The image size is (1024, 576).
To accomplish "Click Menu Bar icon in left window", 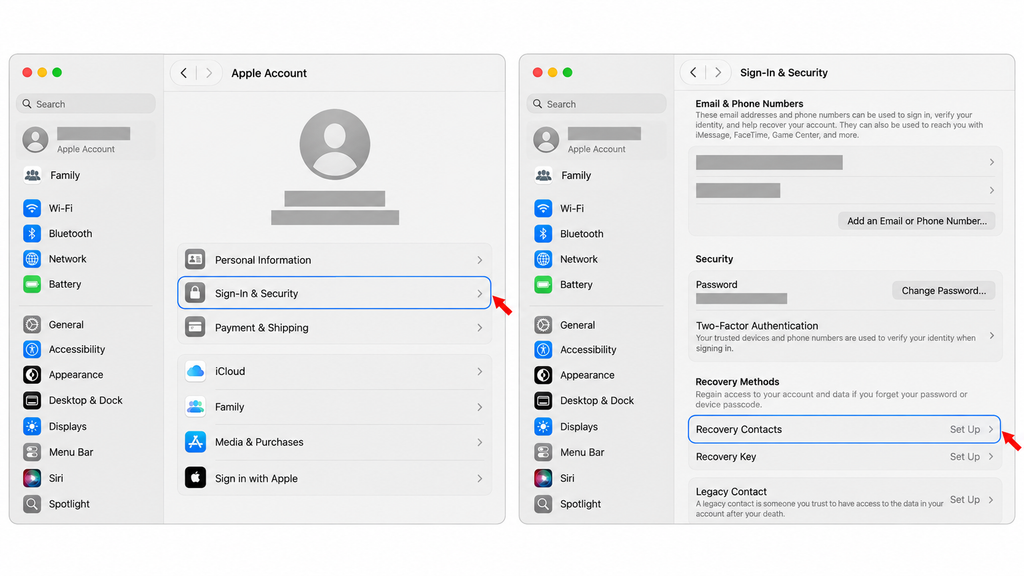I will pos(32,452).
